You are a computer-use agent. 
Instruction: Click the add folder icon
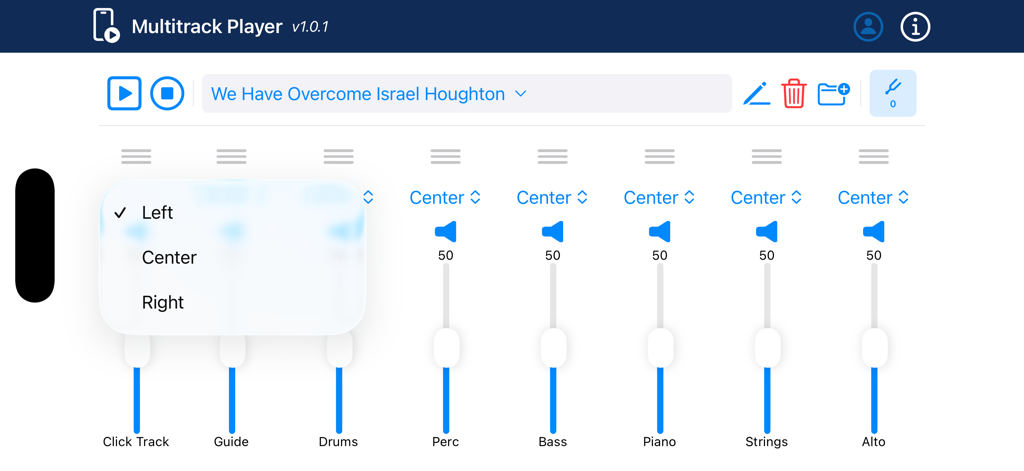833,94
